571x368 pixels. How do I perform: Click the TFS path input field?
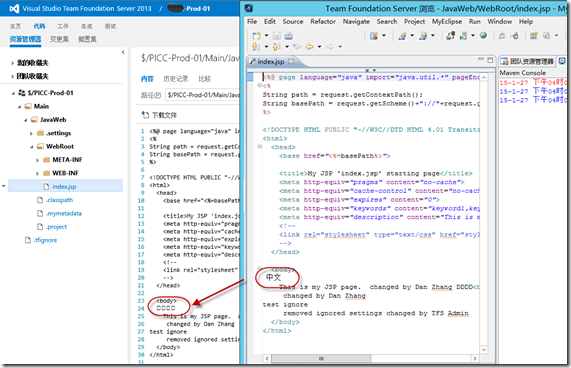pyautogui.click(x=202, y=95)
